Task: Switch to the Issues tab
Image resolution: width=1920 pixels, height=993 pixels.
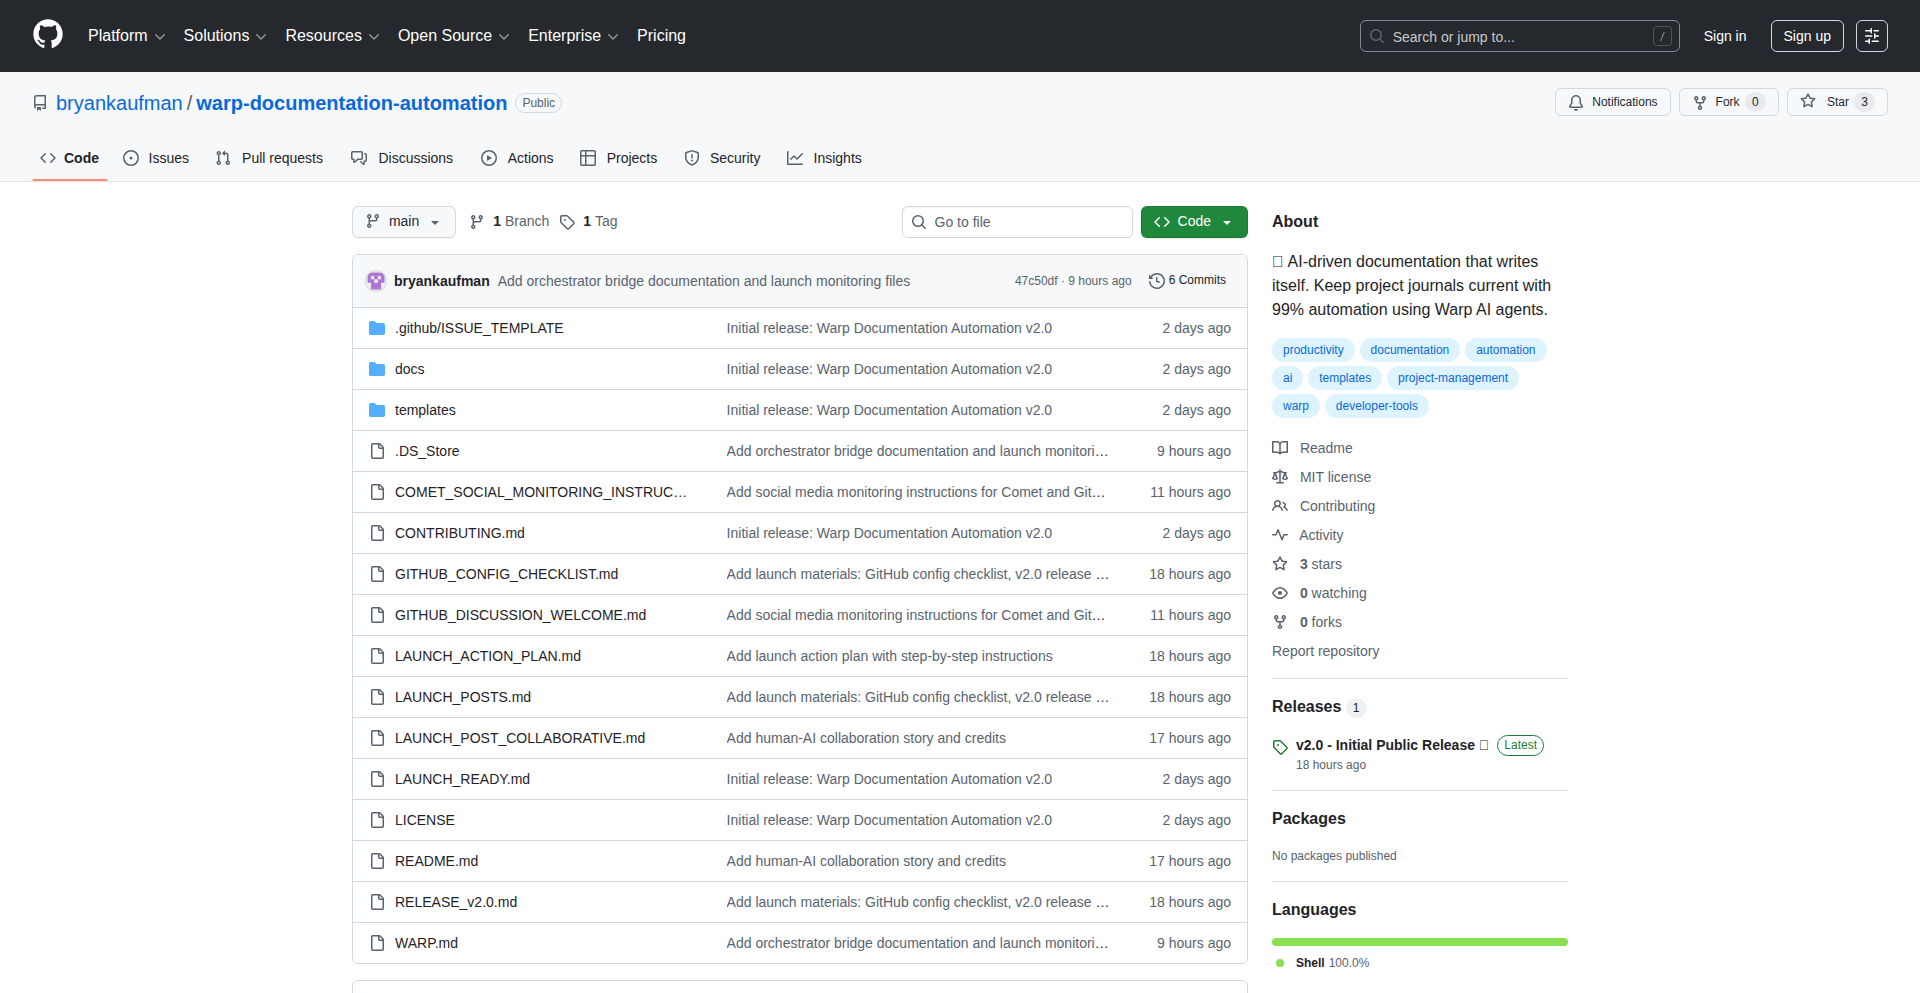Action: pos(156,158)
